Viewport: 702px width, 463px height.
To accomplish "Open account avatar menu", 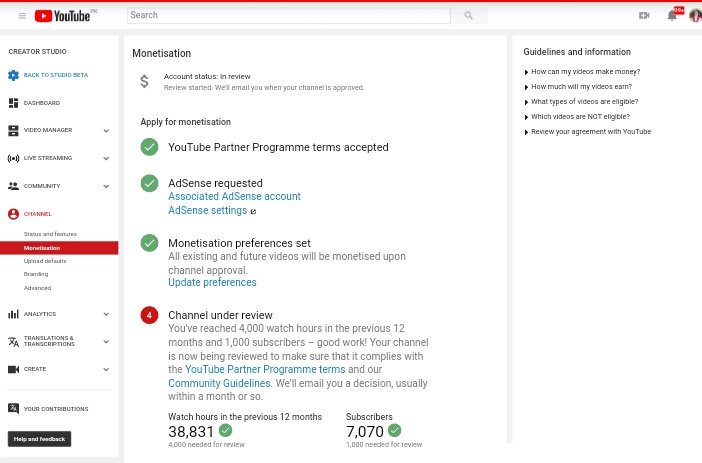I will pos(695,16).
